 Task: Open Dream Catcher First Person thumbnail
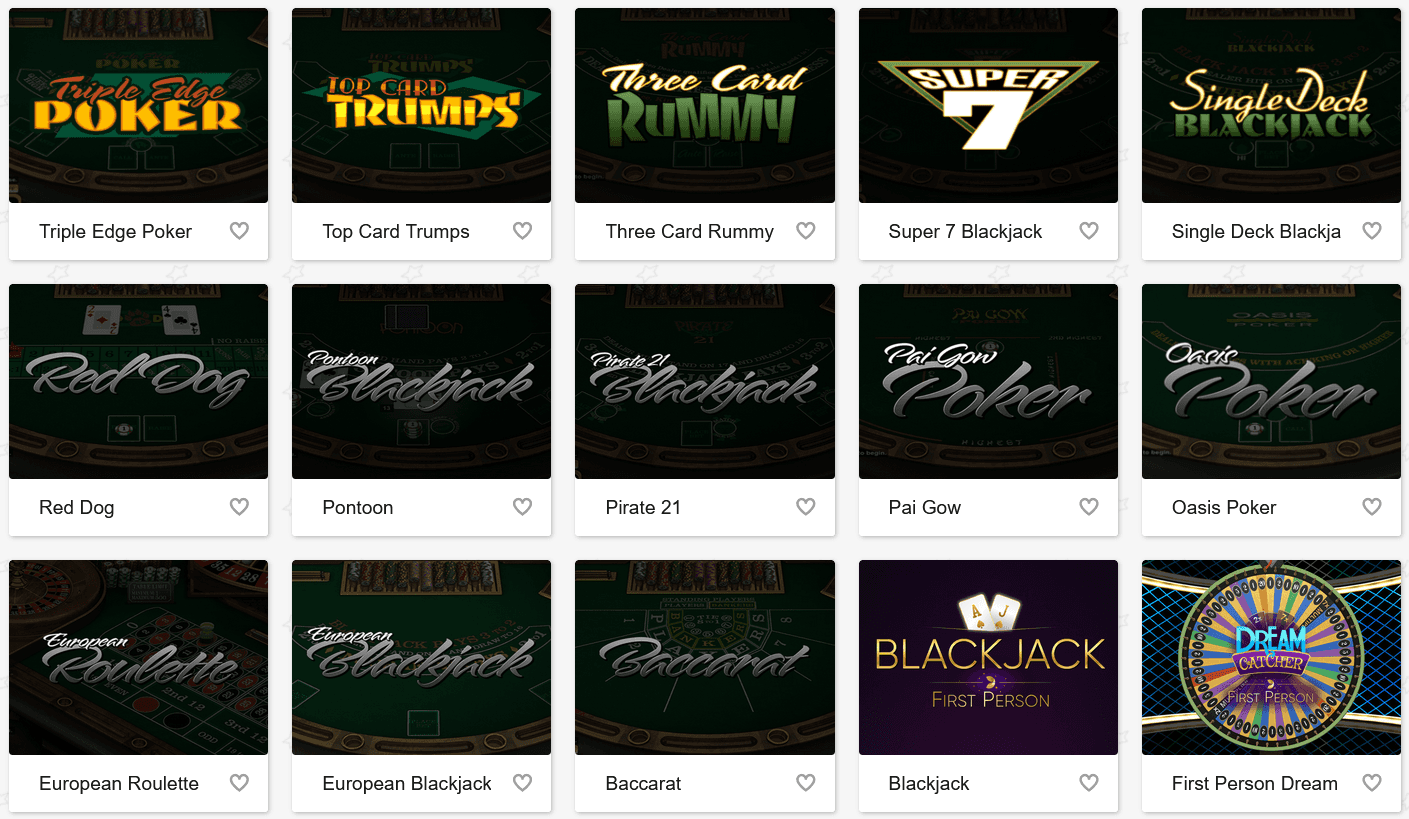tap(1271, 657)
